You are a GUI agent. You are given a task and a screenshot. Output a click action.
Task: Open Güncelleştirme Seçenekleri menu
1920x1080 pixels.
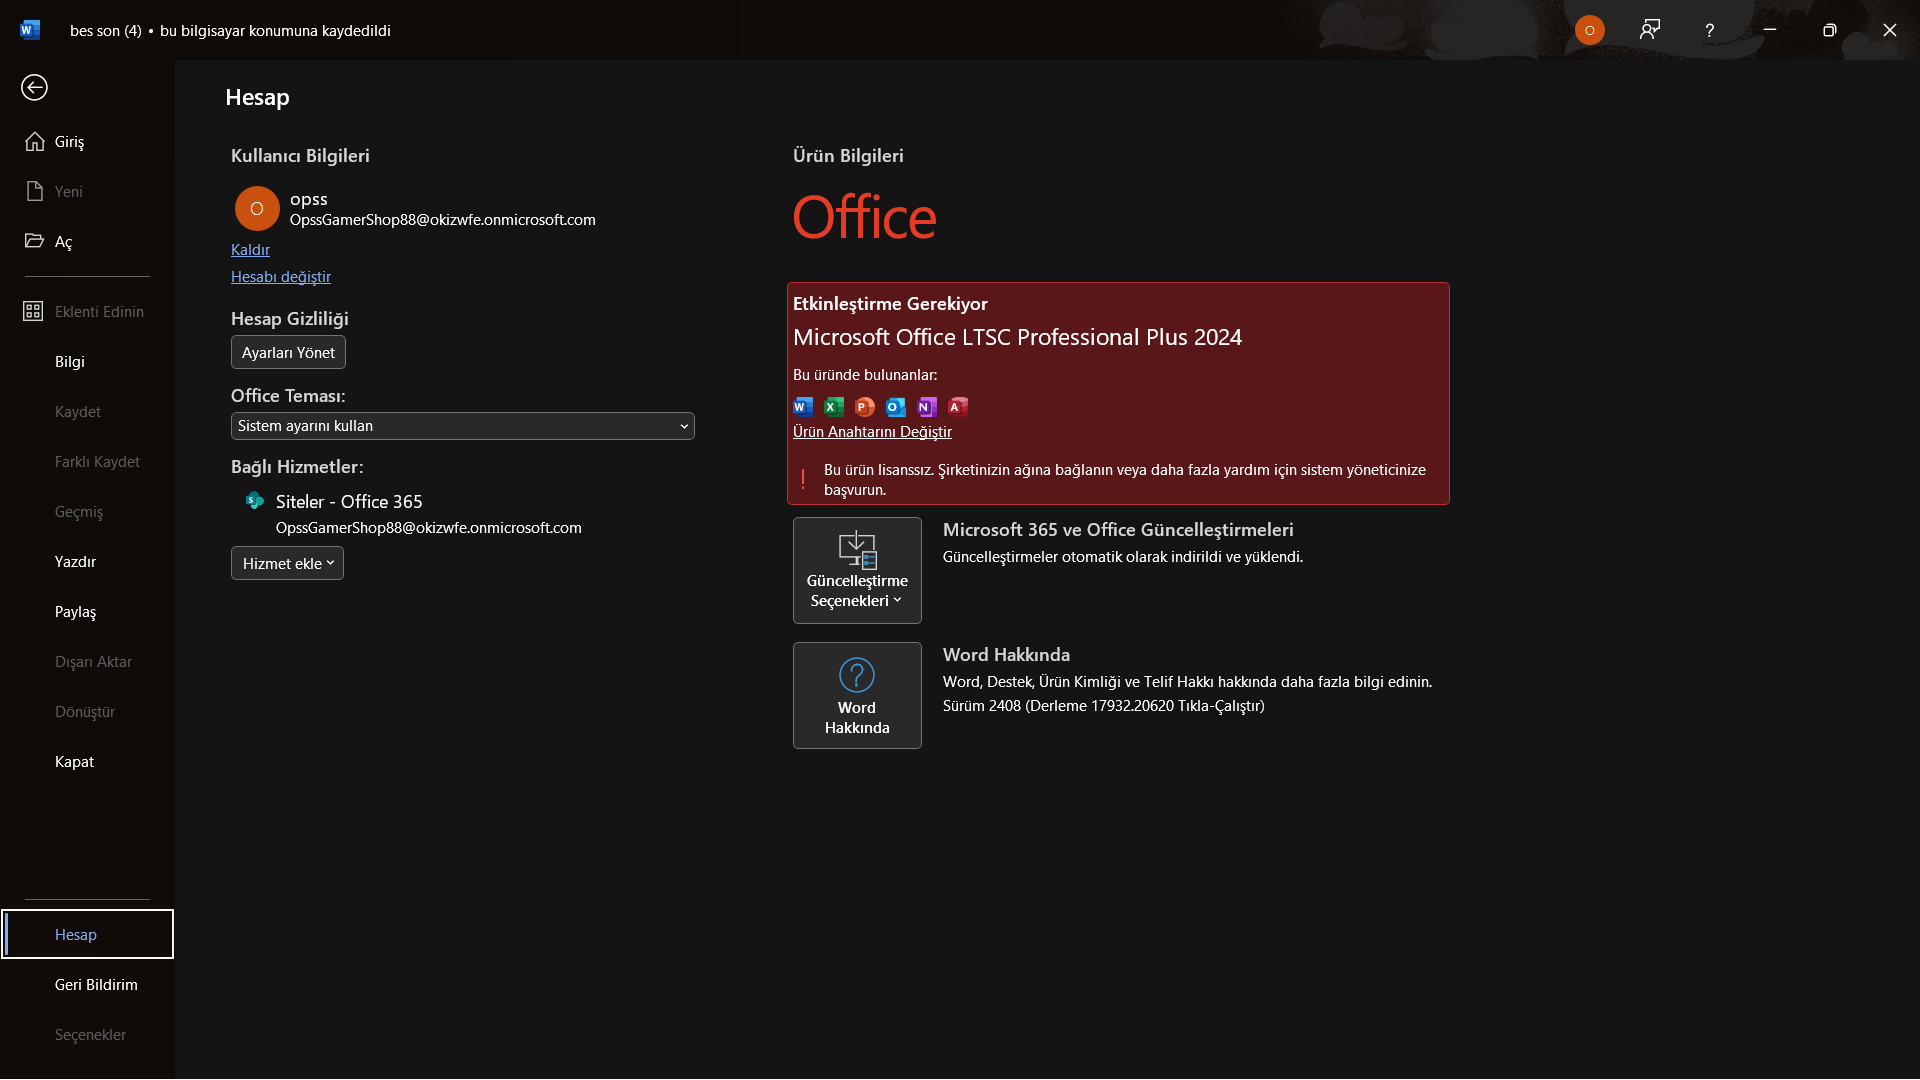coord(857,571)
